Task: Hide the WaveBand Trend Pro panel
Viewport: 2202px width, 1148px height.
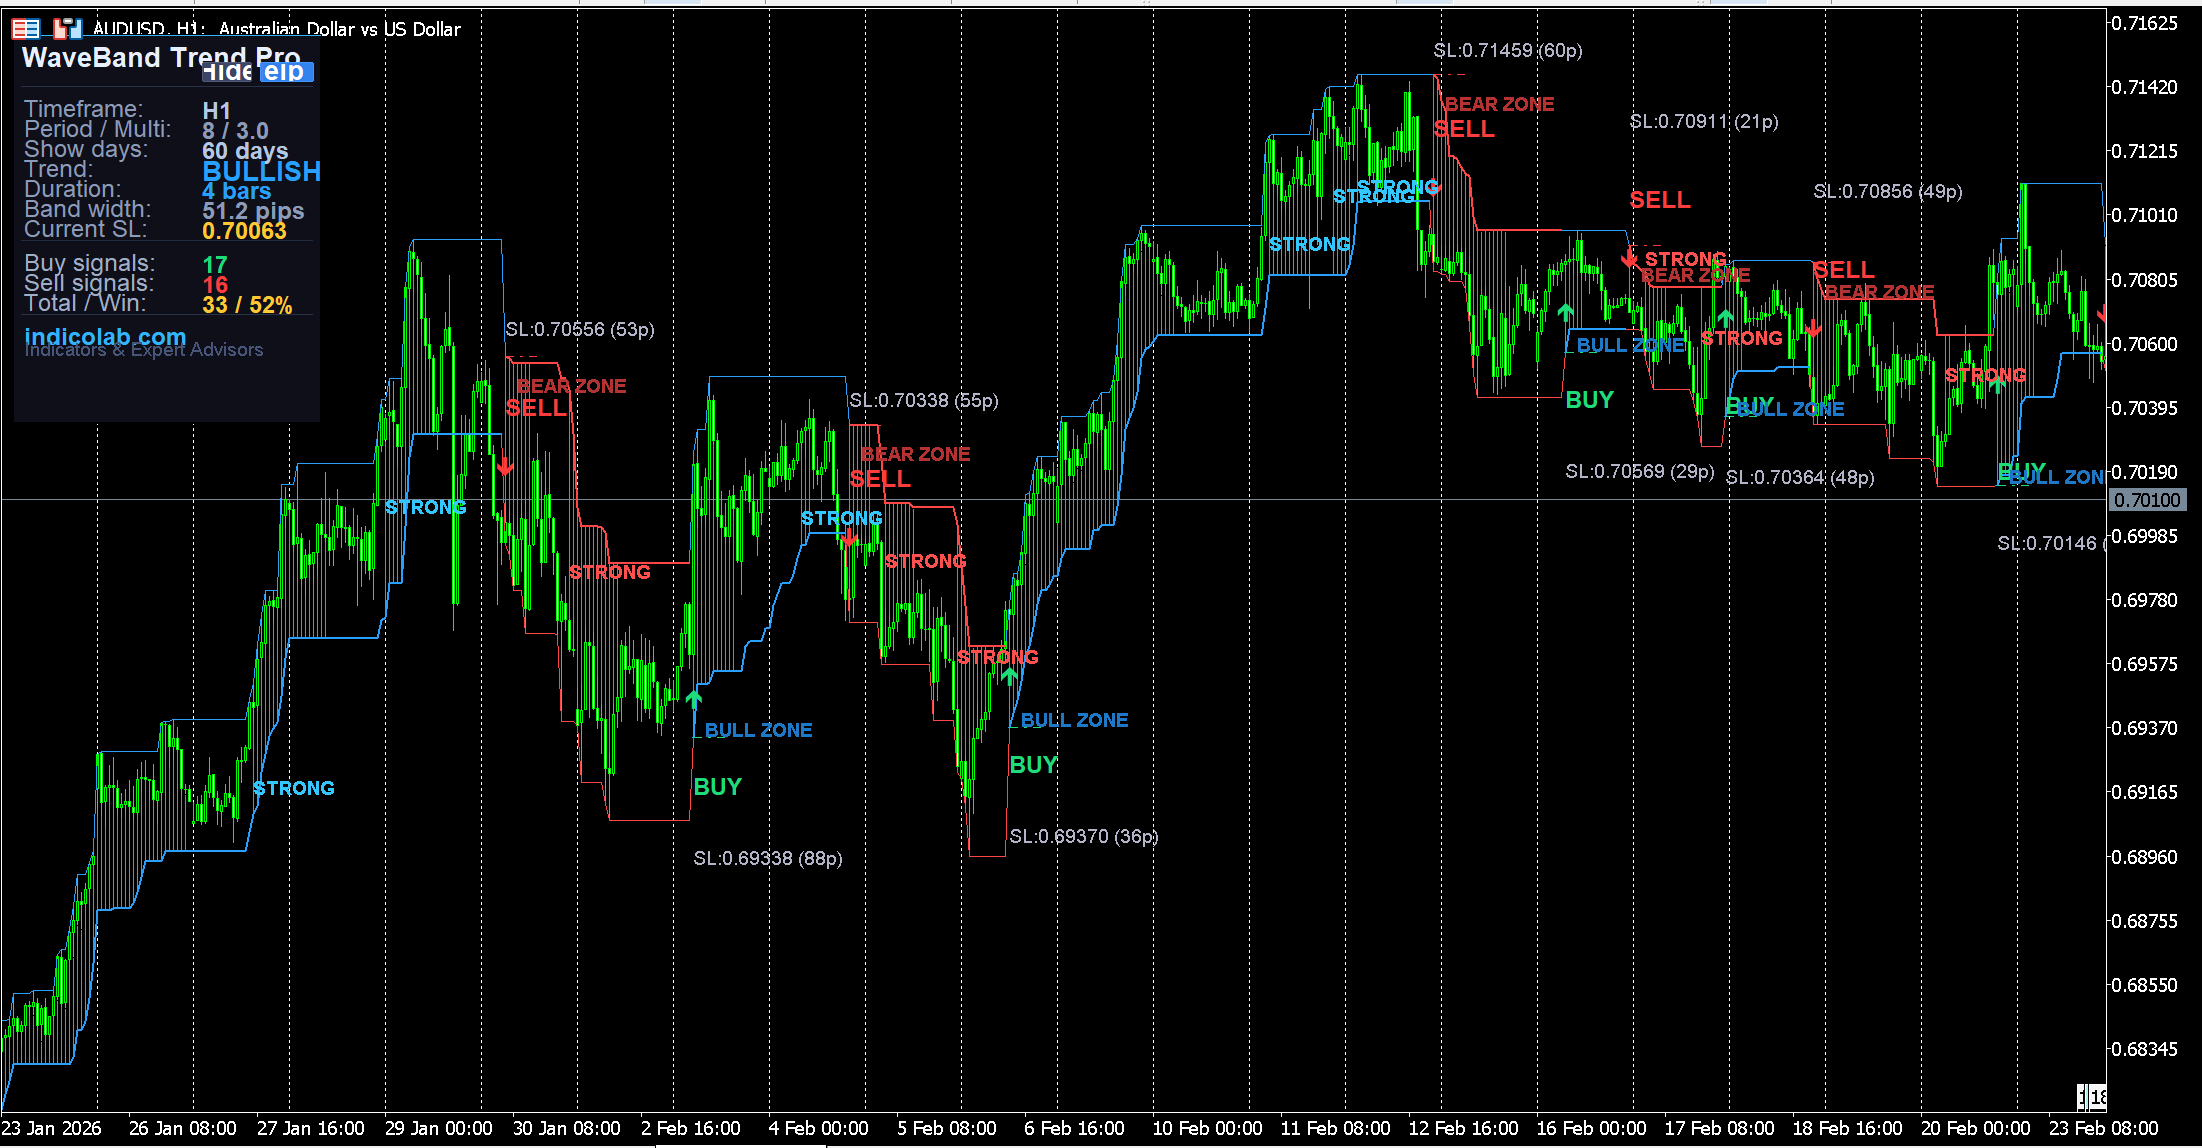Action: point(228,72)
